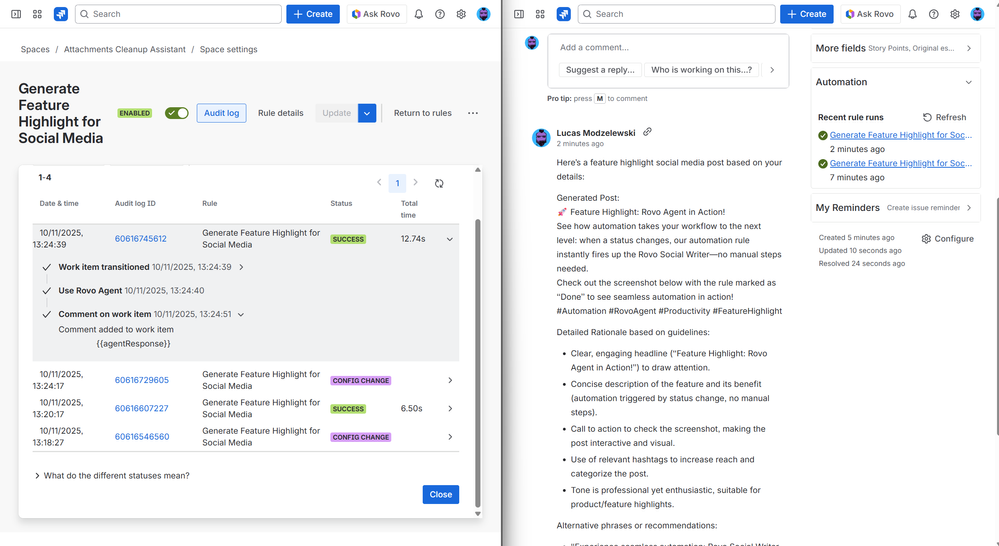
Task: Open Ask Rovo in left window
Action: (x=376, y=14)
